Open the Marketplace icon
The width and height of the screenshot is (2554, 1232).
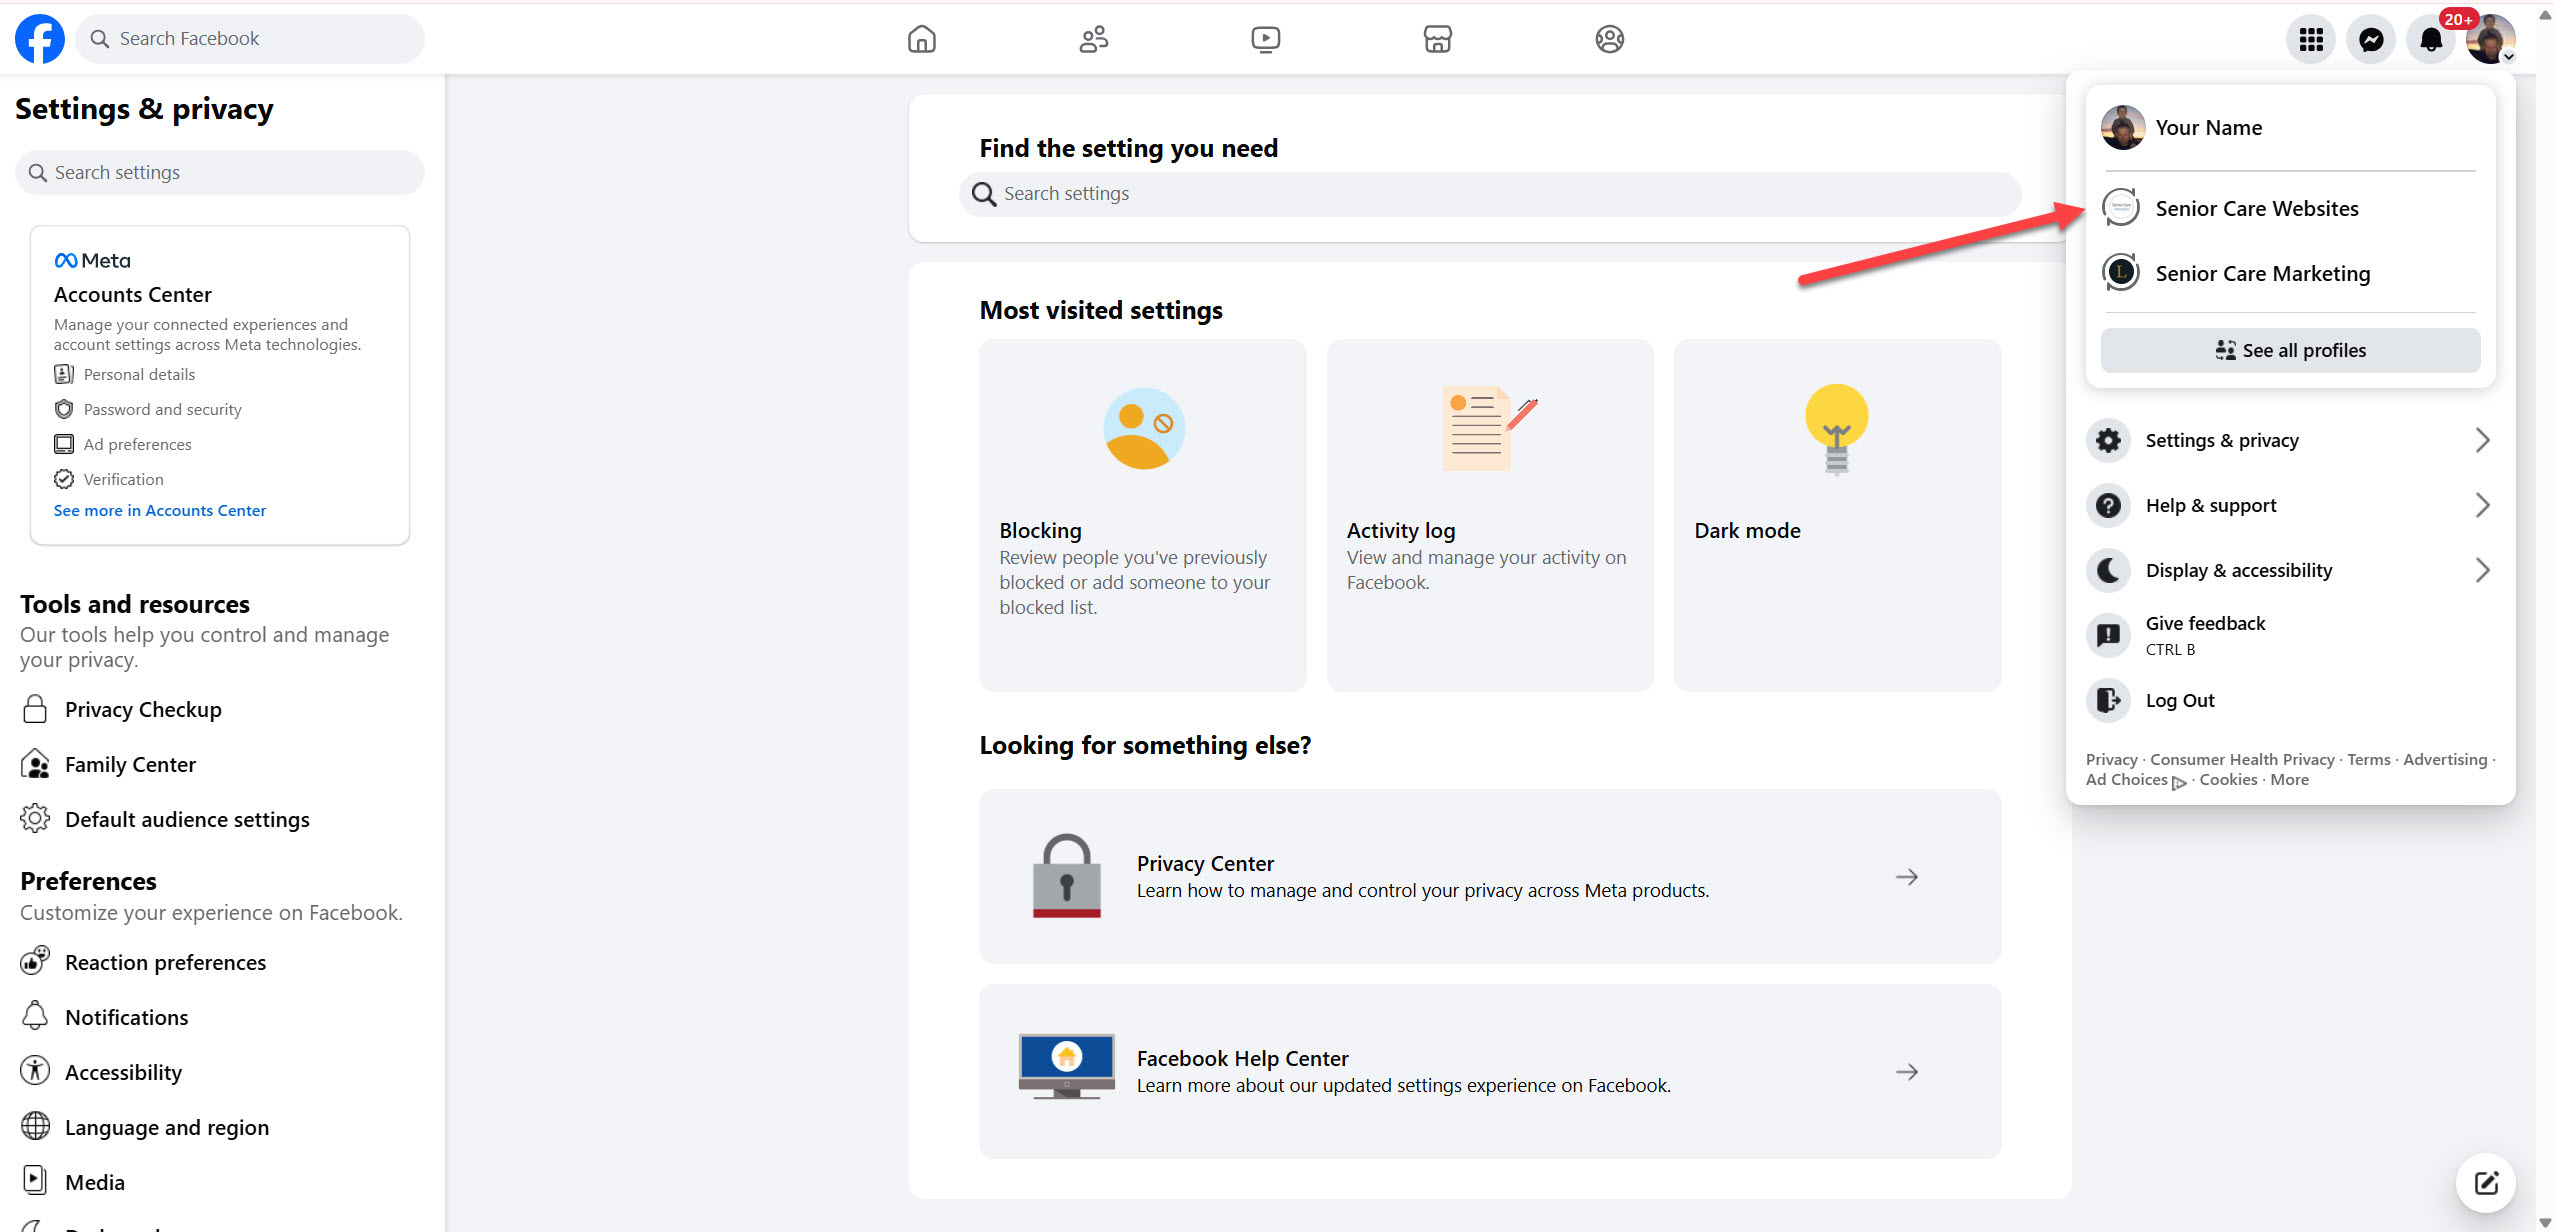coord(1437,39)
